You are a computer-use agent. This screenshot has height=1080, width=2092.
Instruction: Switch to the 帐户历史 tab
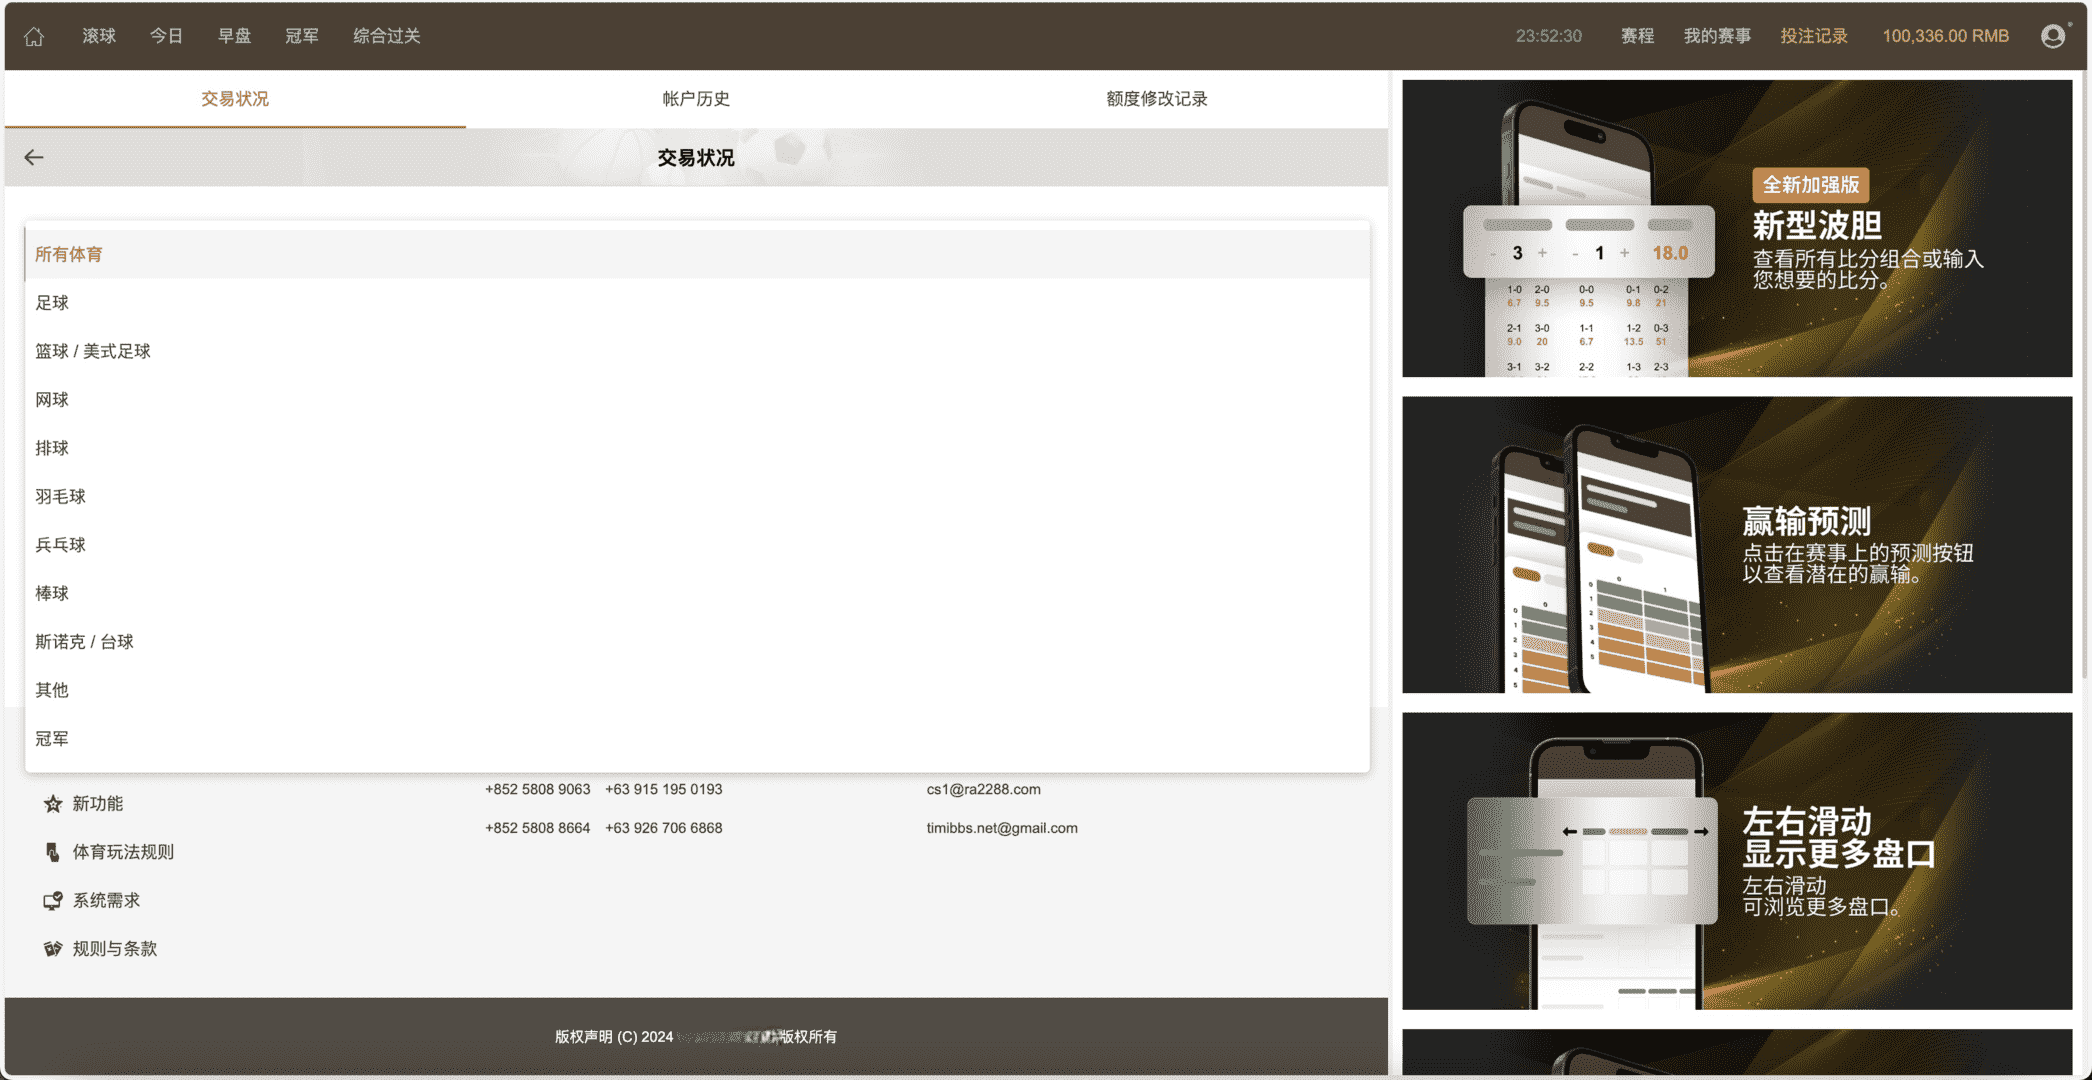point(697,99)
